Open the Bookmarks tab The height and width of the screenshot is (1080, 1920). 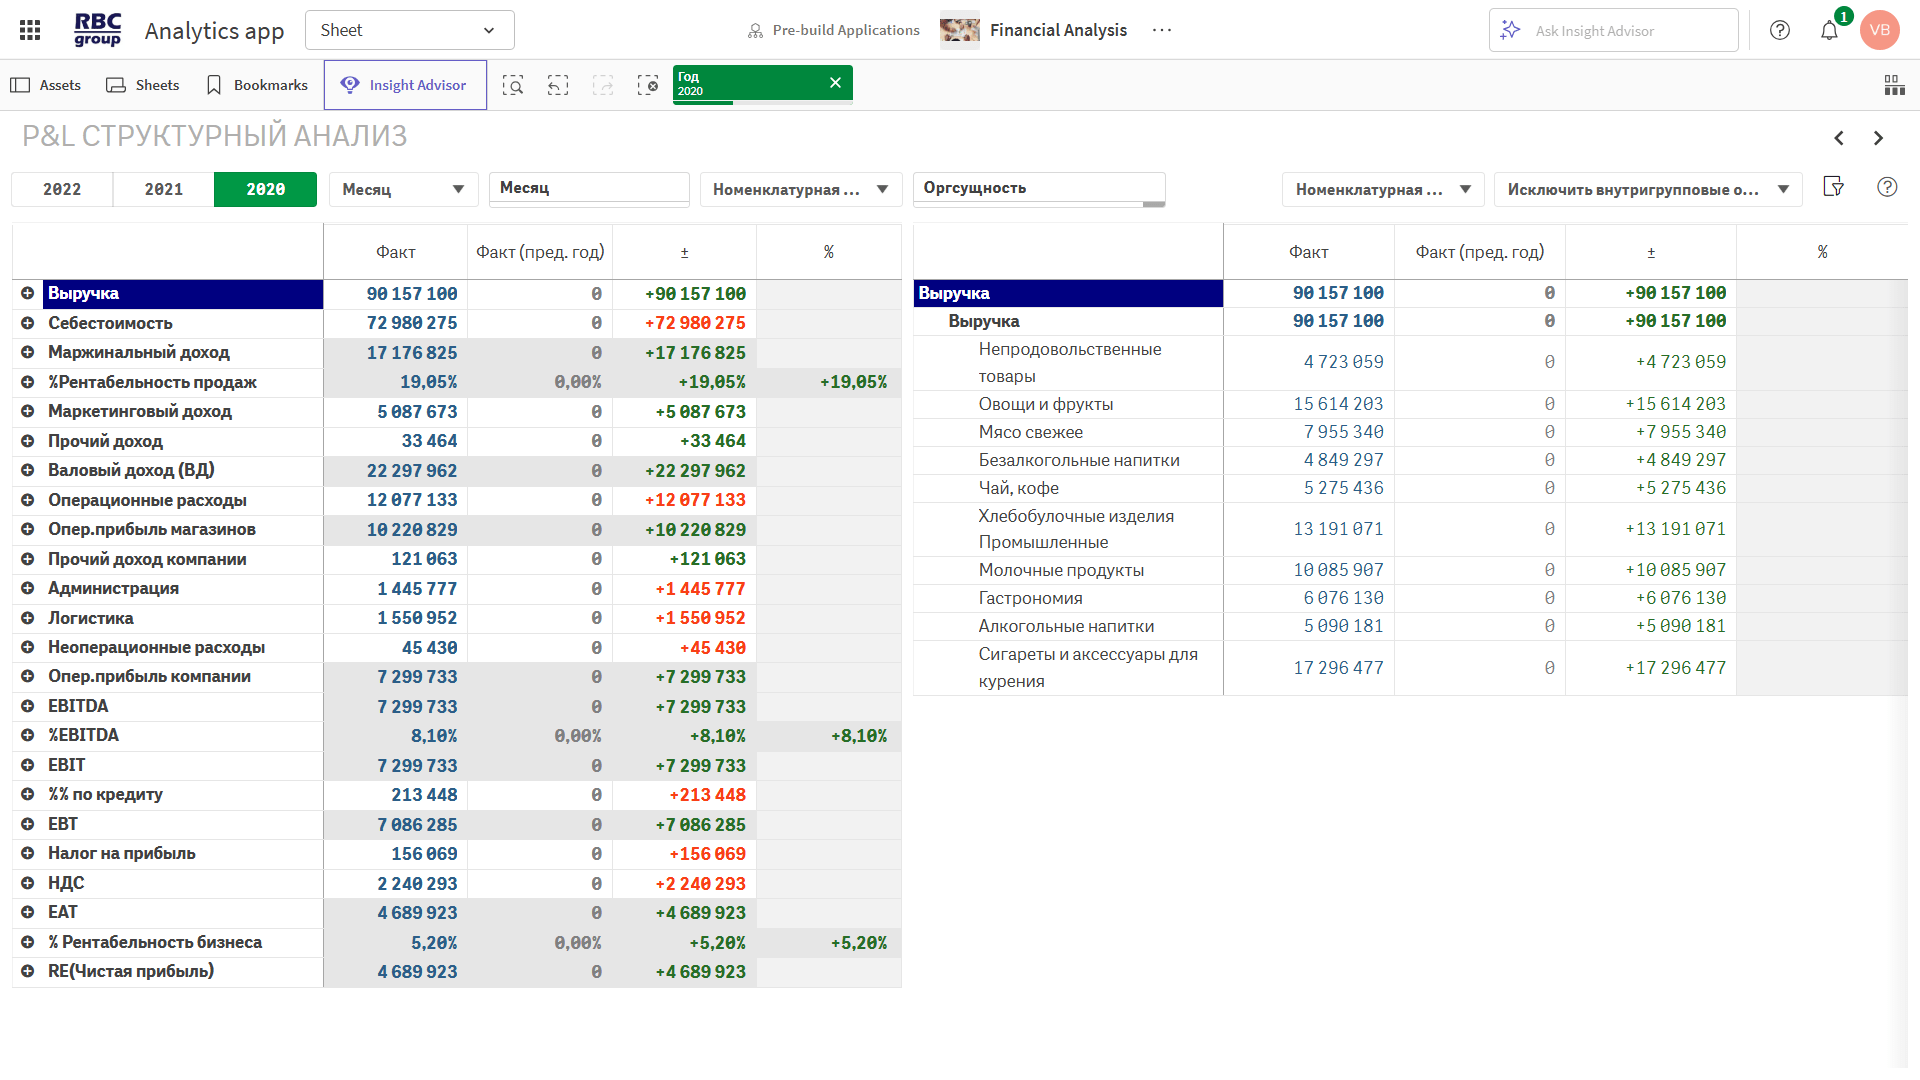point(257,85)
